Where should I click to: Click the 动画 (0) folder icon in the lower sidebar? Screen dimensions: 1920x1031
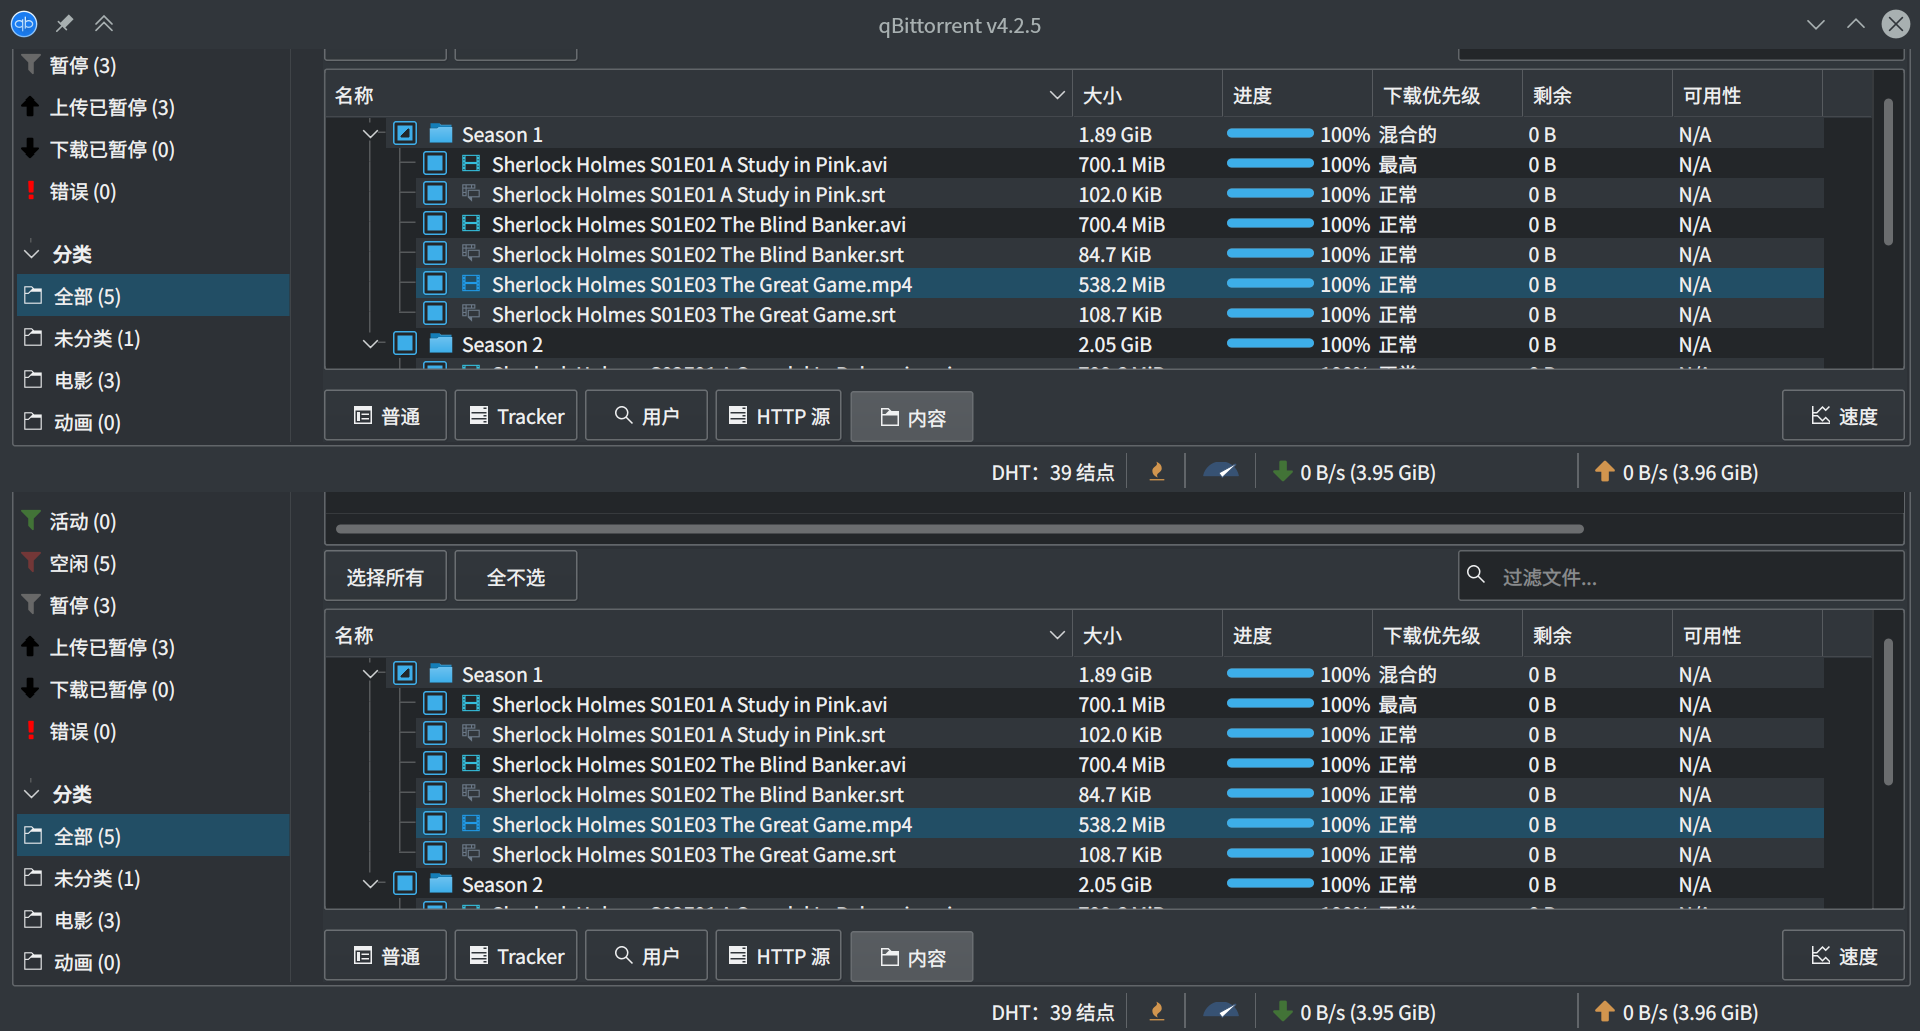pos(33,961)
